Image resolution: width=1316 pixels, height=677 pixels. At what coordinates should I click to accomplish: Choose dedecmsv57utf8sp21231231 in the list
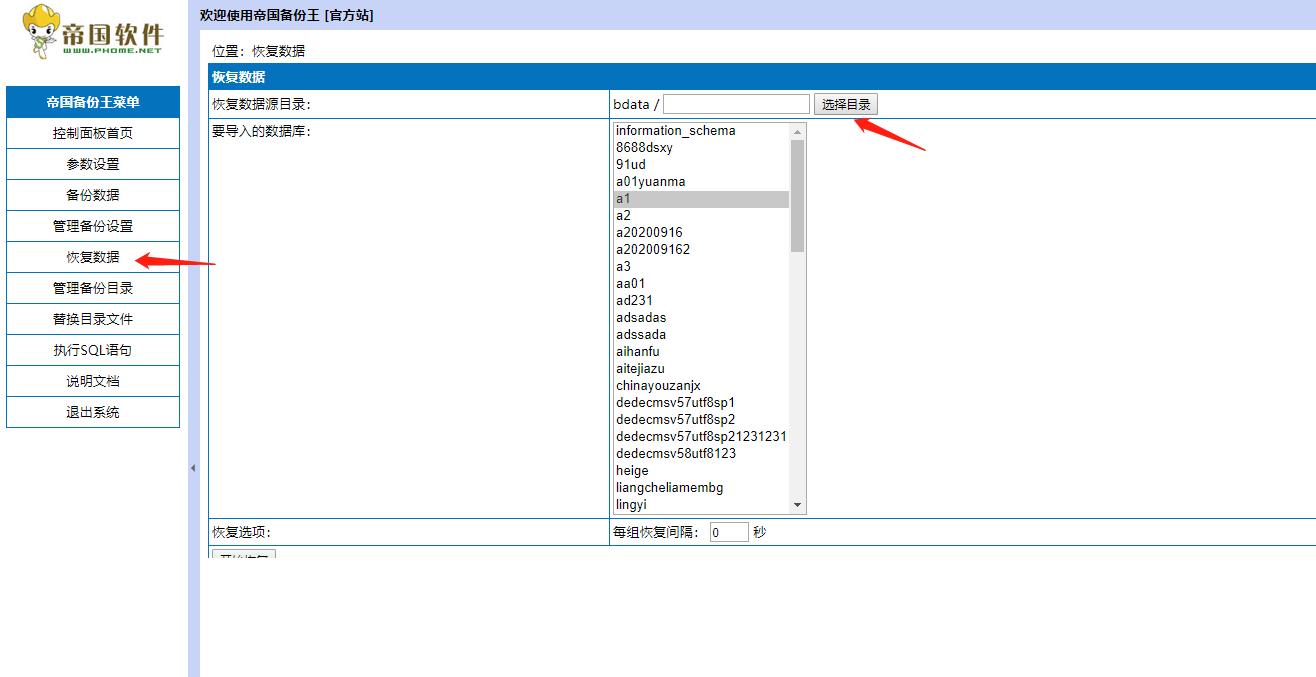point(701,437)
